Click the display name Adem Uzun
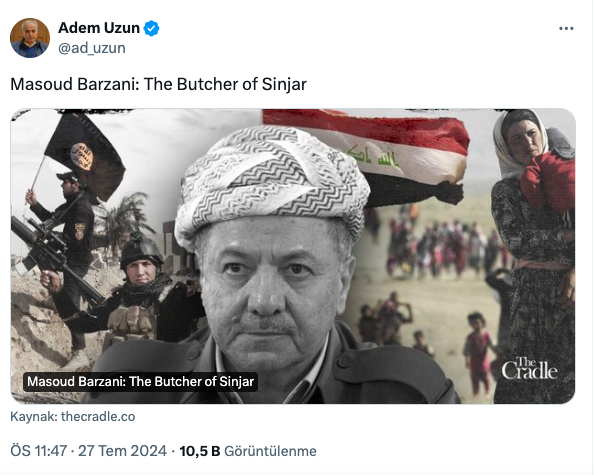 click(x=99, y=28)
